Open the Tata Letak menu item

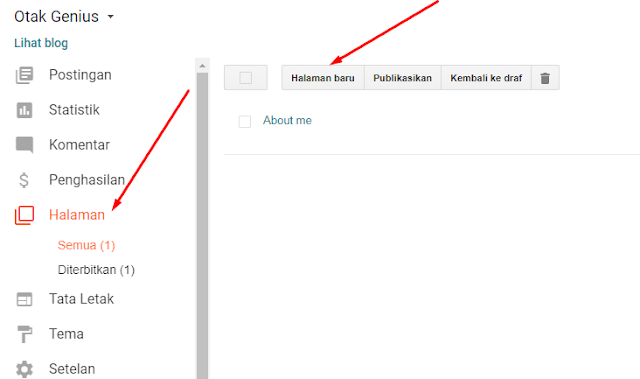pyautogui.click(x=81, y=299)
